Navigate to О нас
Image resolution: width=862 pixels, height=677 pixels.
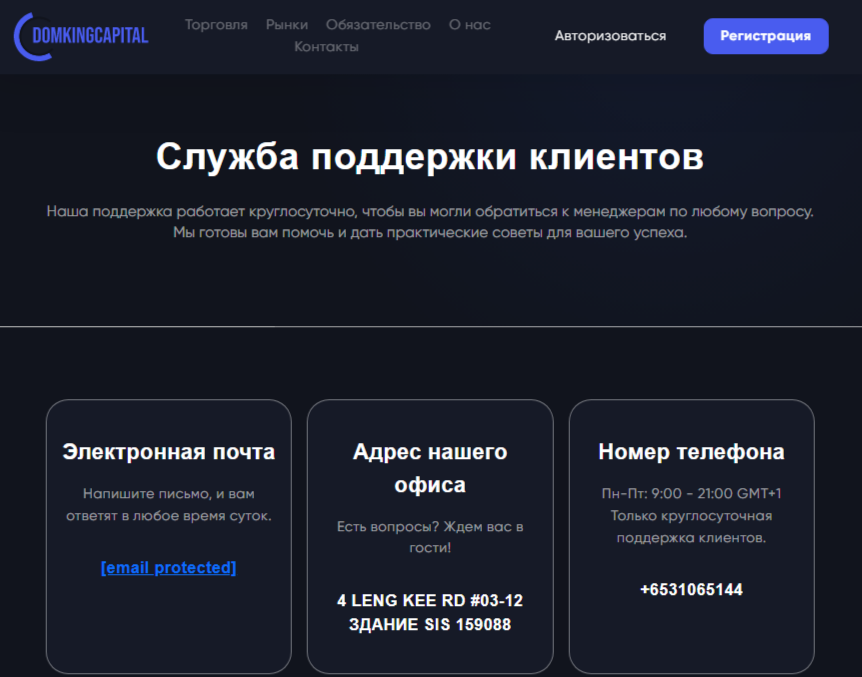pos(468,24)
